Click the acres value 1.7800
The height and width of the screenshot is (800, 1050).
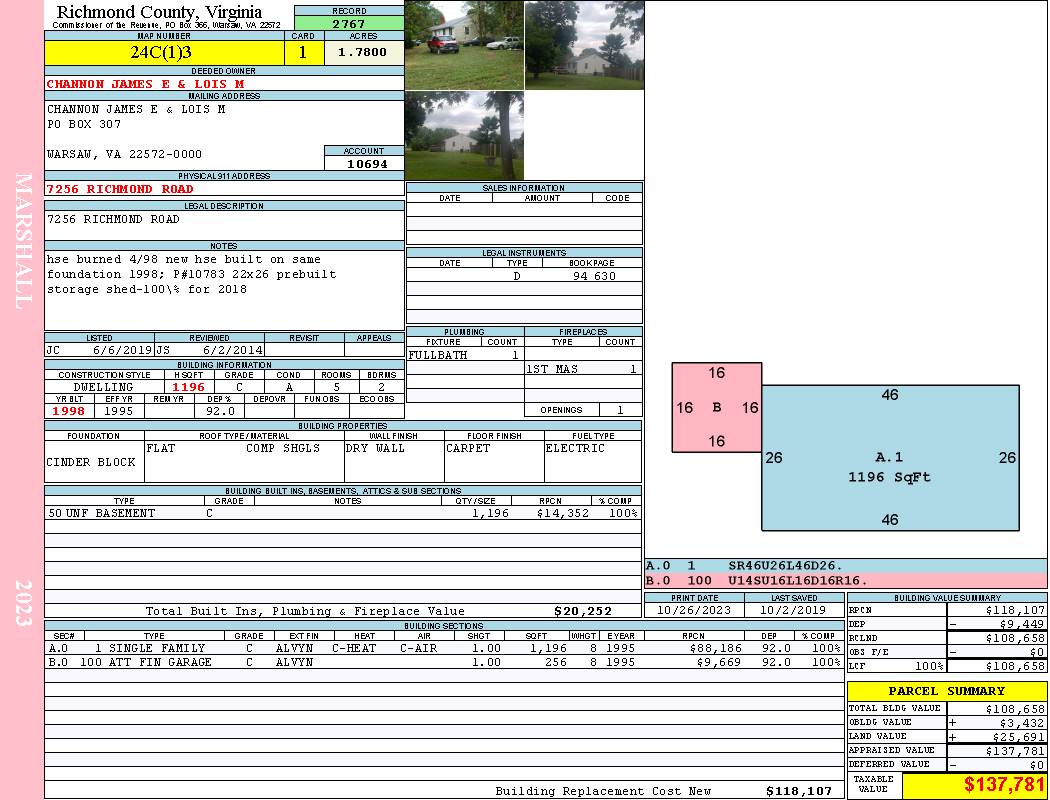(x=364, y=53)
